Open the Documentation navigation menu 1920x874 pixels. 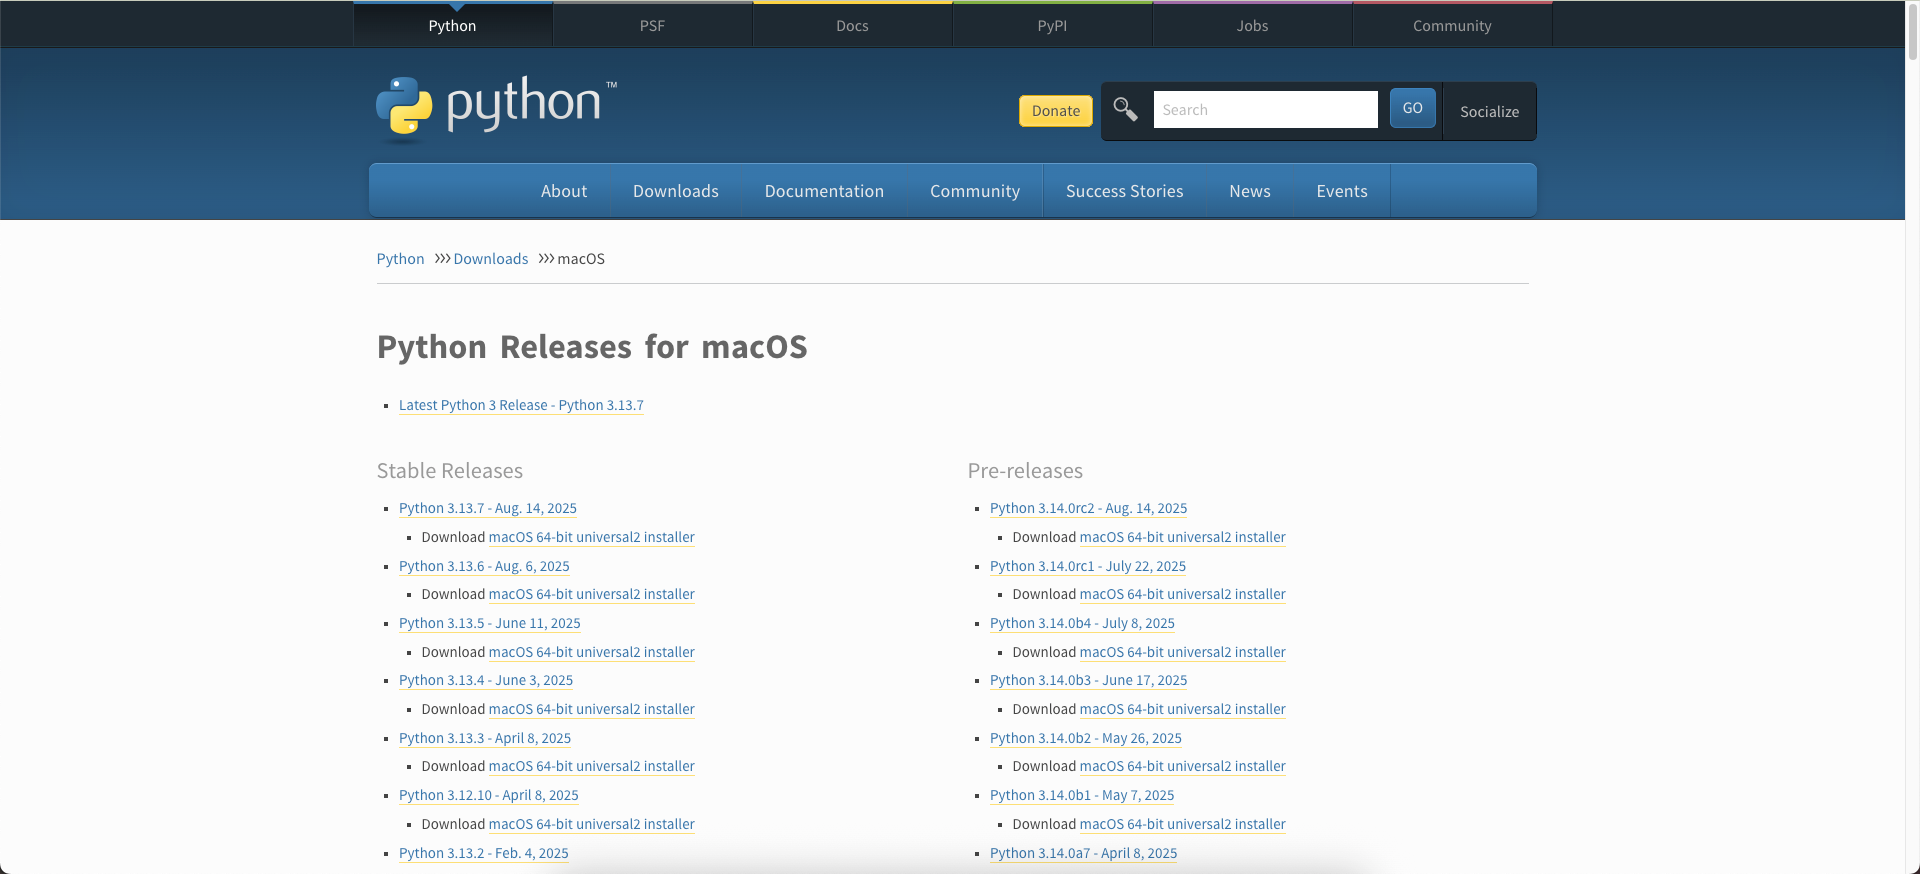(x=824, y=191)
